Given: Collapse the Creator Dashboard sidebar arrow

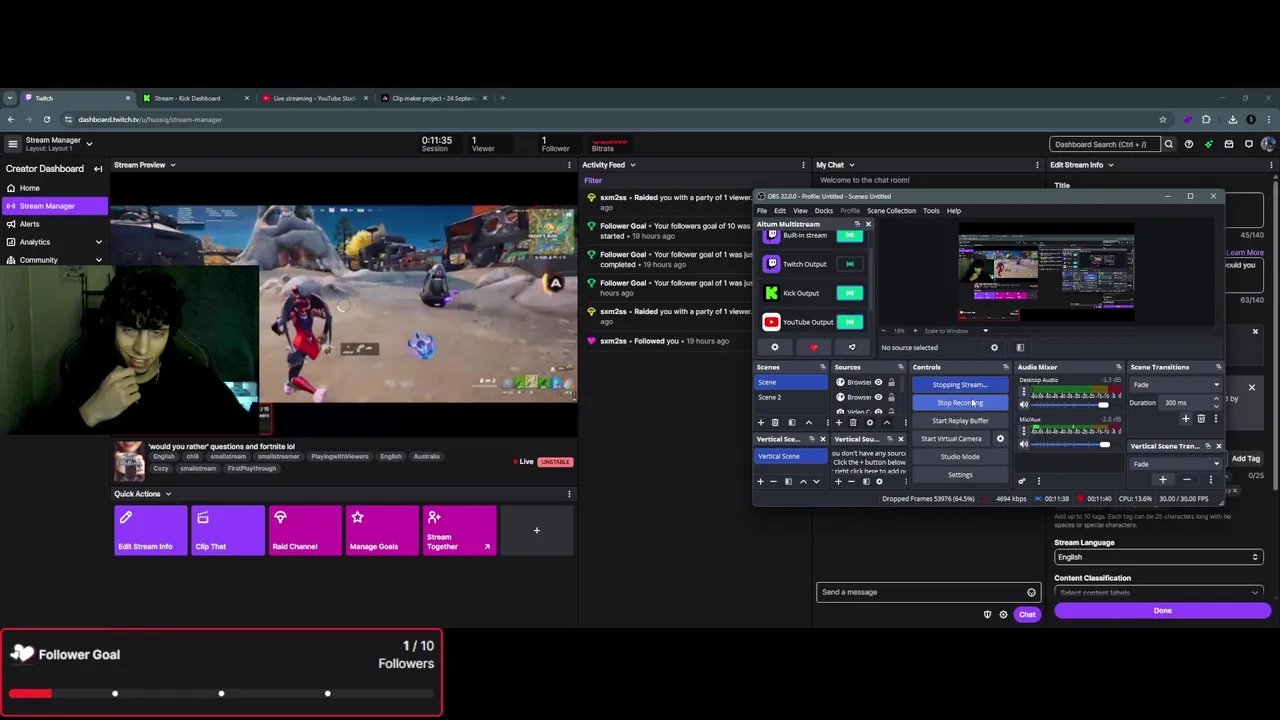Looking at the screenshot, I should [x=98, y=169].
